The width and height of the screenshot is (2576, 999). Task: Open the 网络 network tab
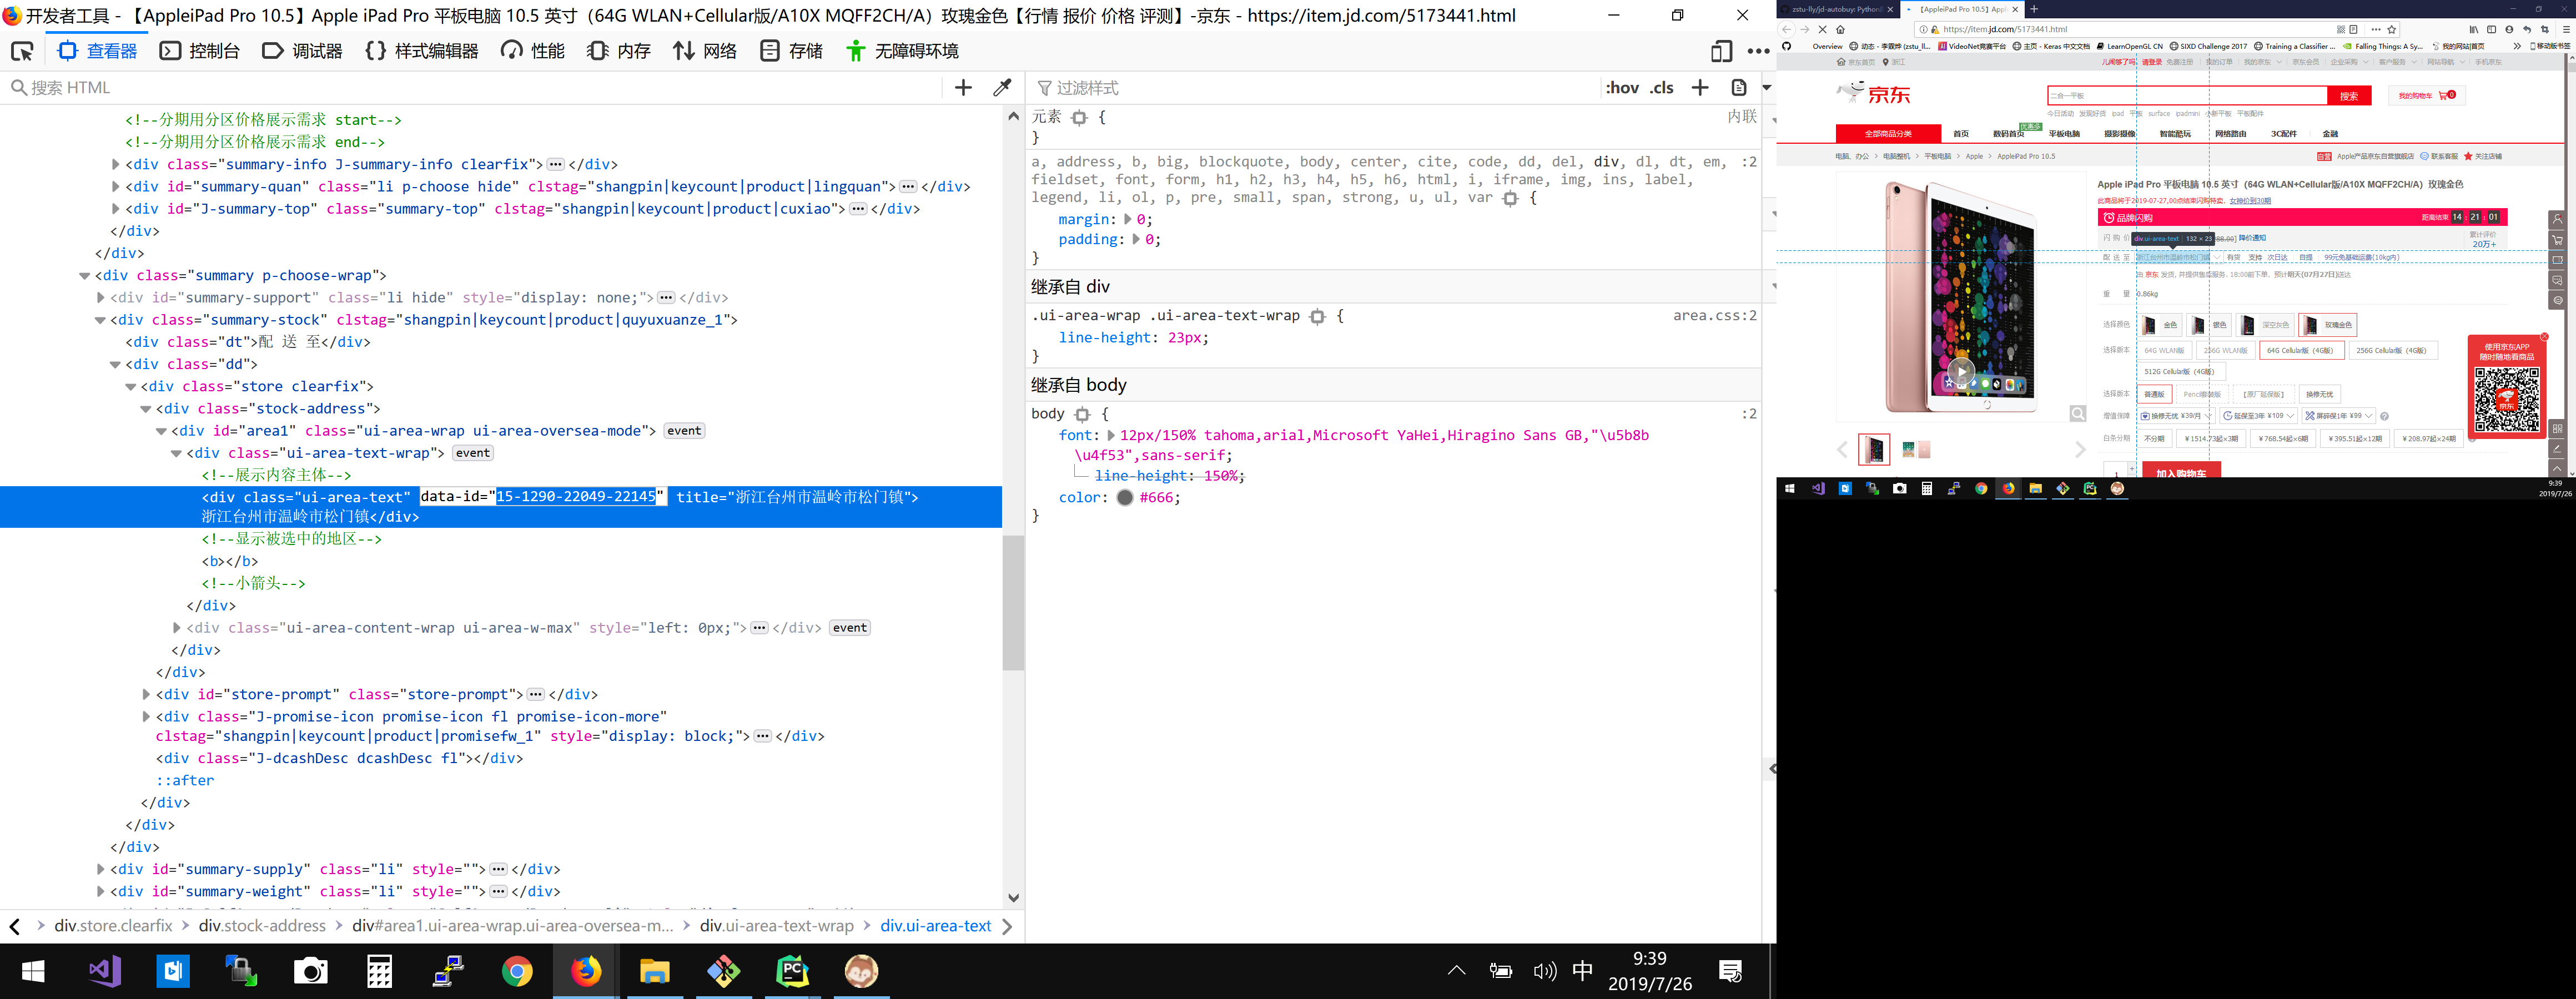[x=705, y=51]
